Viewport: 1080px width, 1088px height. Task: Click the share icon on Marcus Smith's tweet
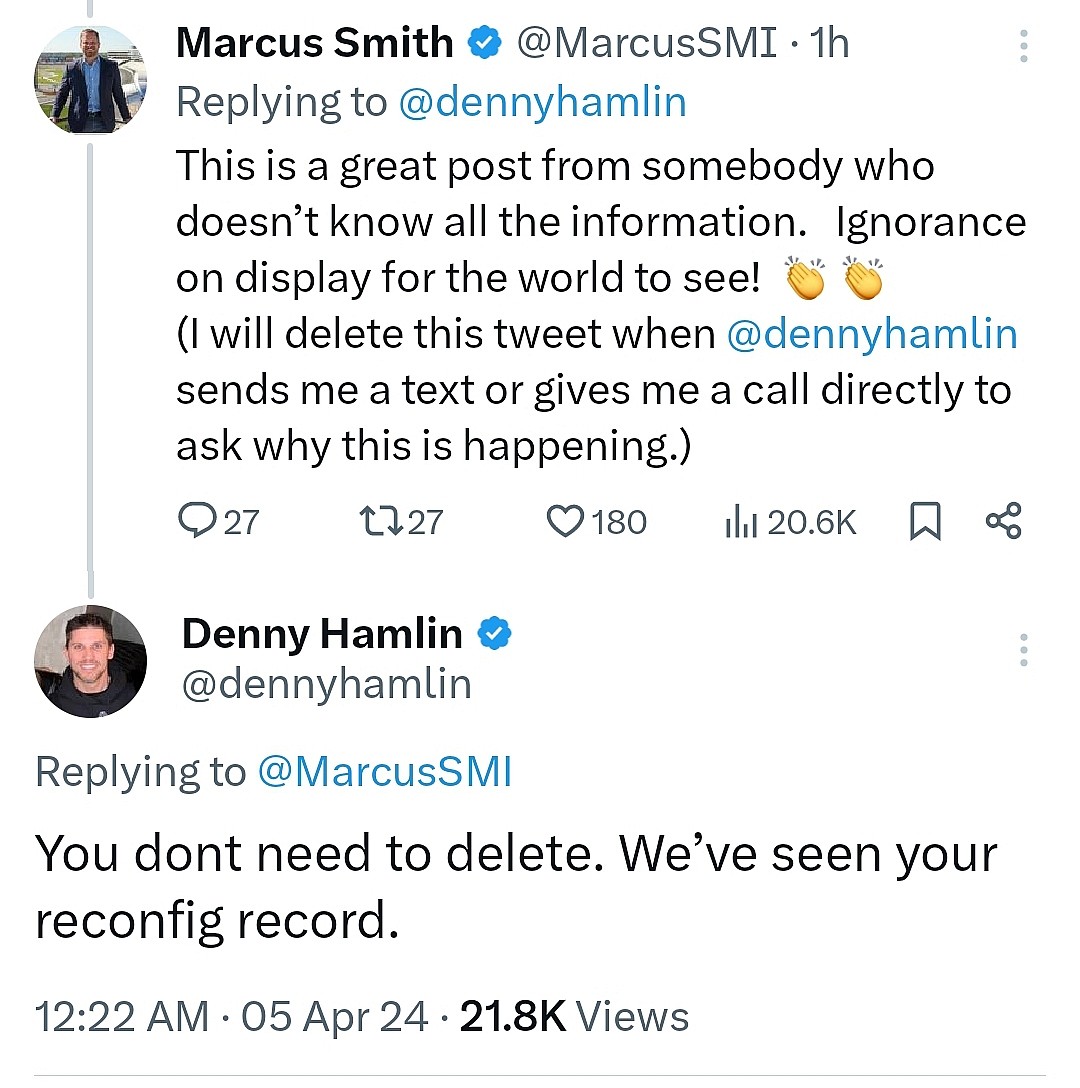[x=1003, y=521]
